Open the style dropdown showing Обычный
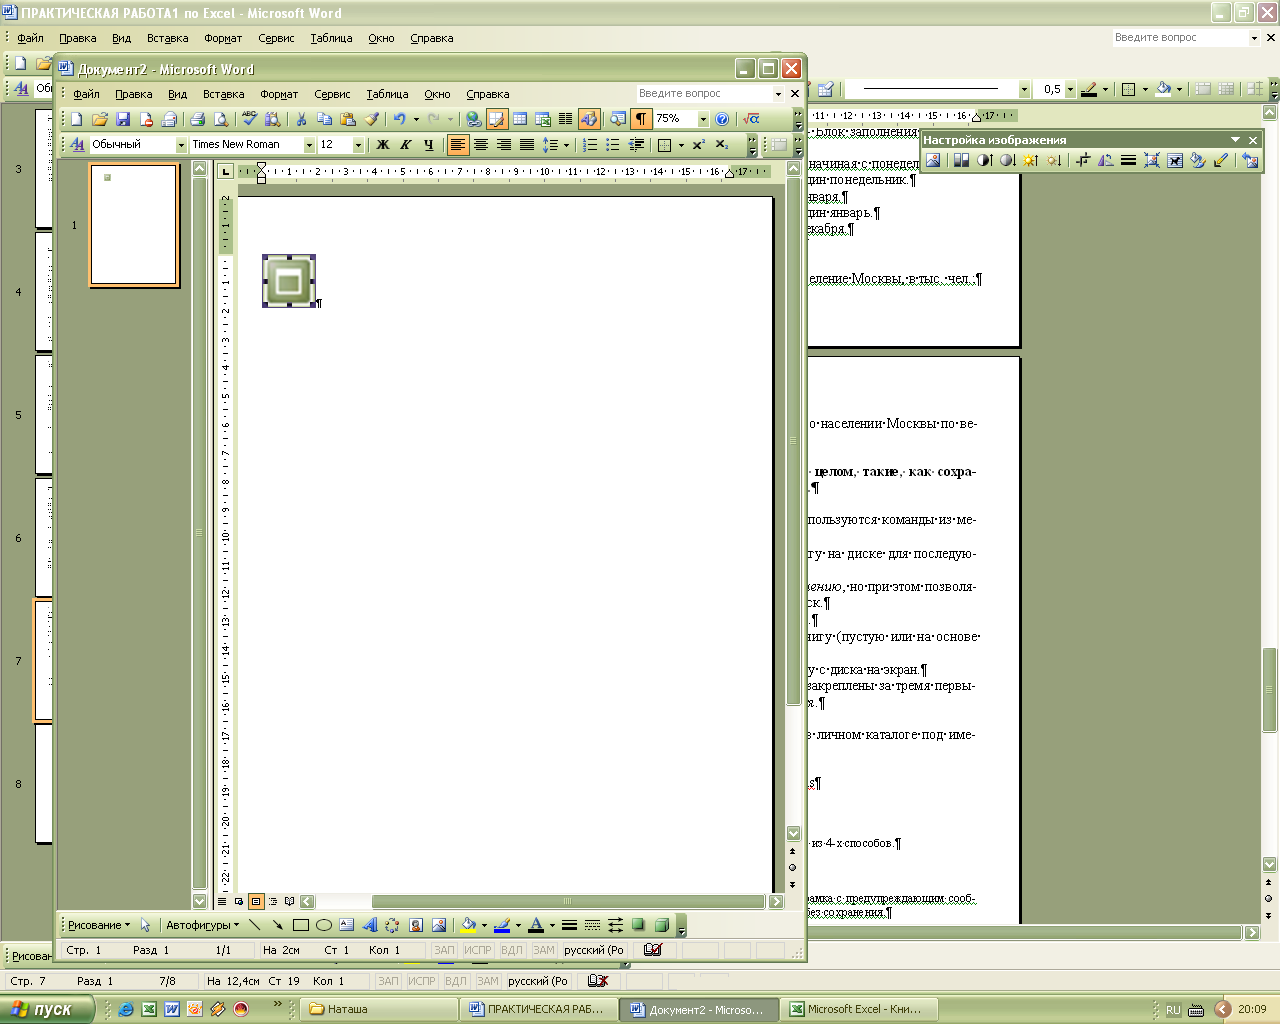The image size is (1280, 1024). coord(181,145)
